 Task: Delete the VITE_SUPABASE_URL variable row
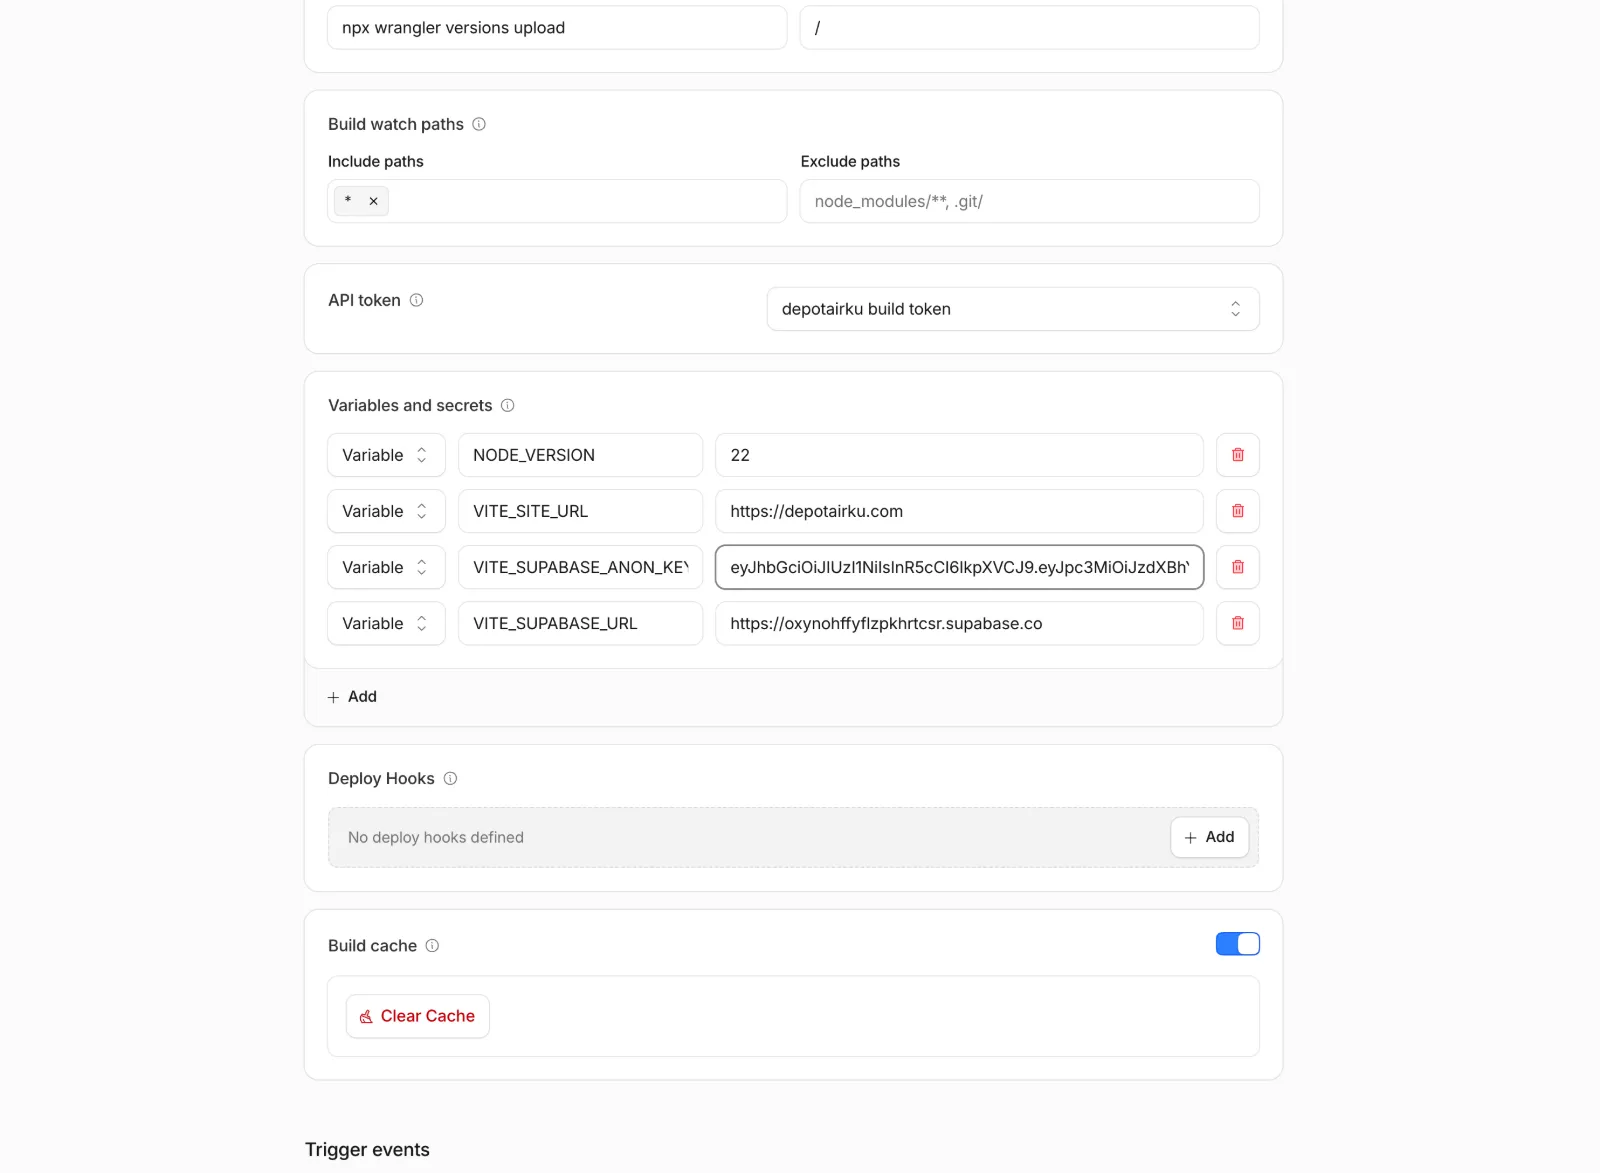[1237, 623]
